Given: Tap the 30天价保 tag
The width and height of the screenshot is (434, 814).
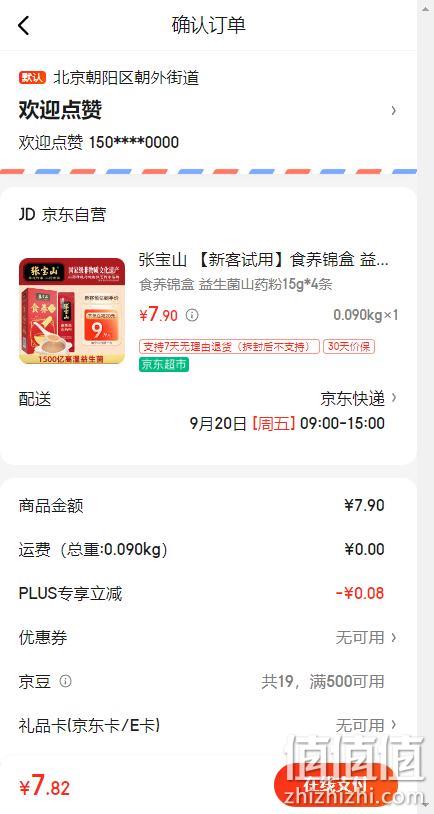Looking at the screenshot, I should click(349, 346).
